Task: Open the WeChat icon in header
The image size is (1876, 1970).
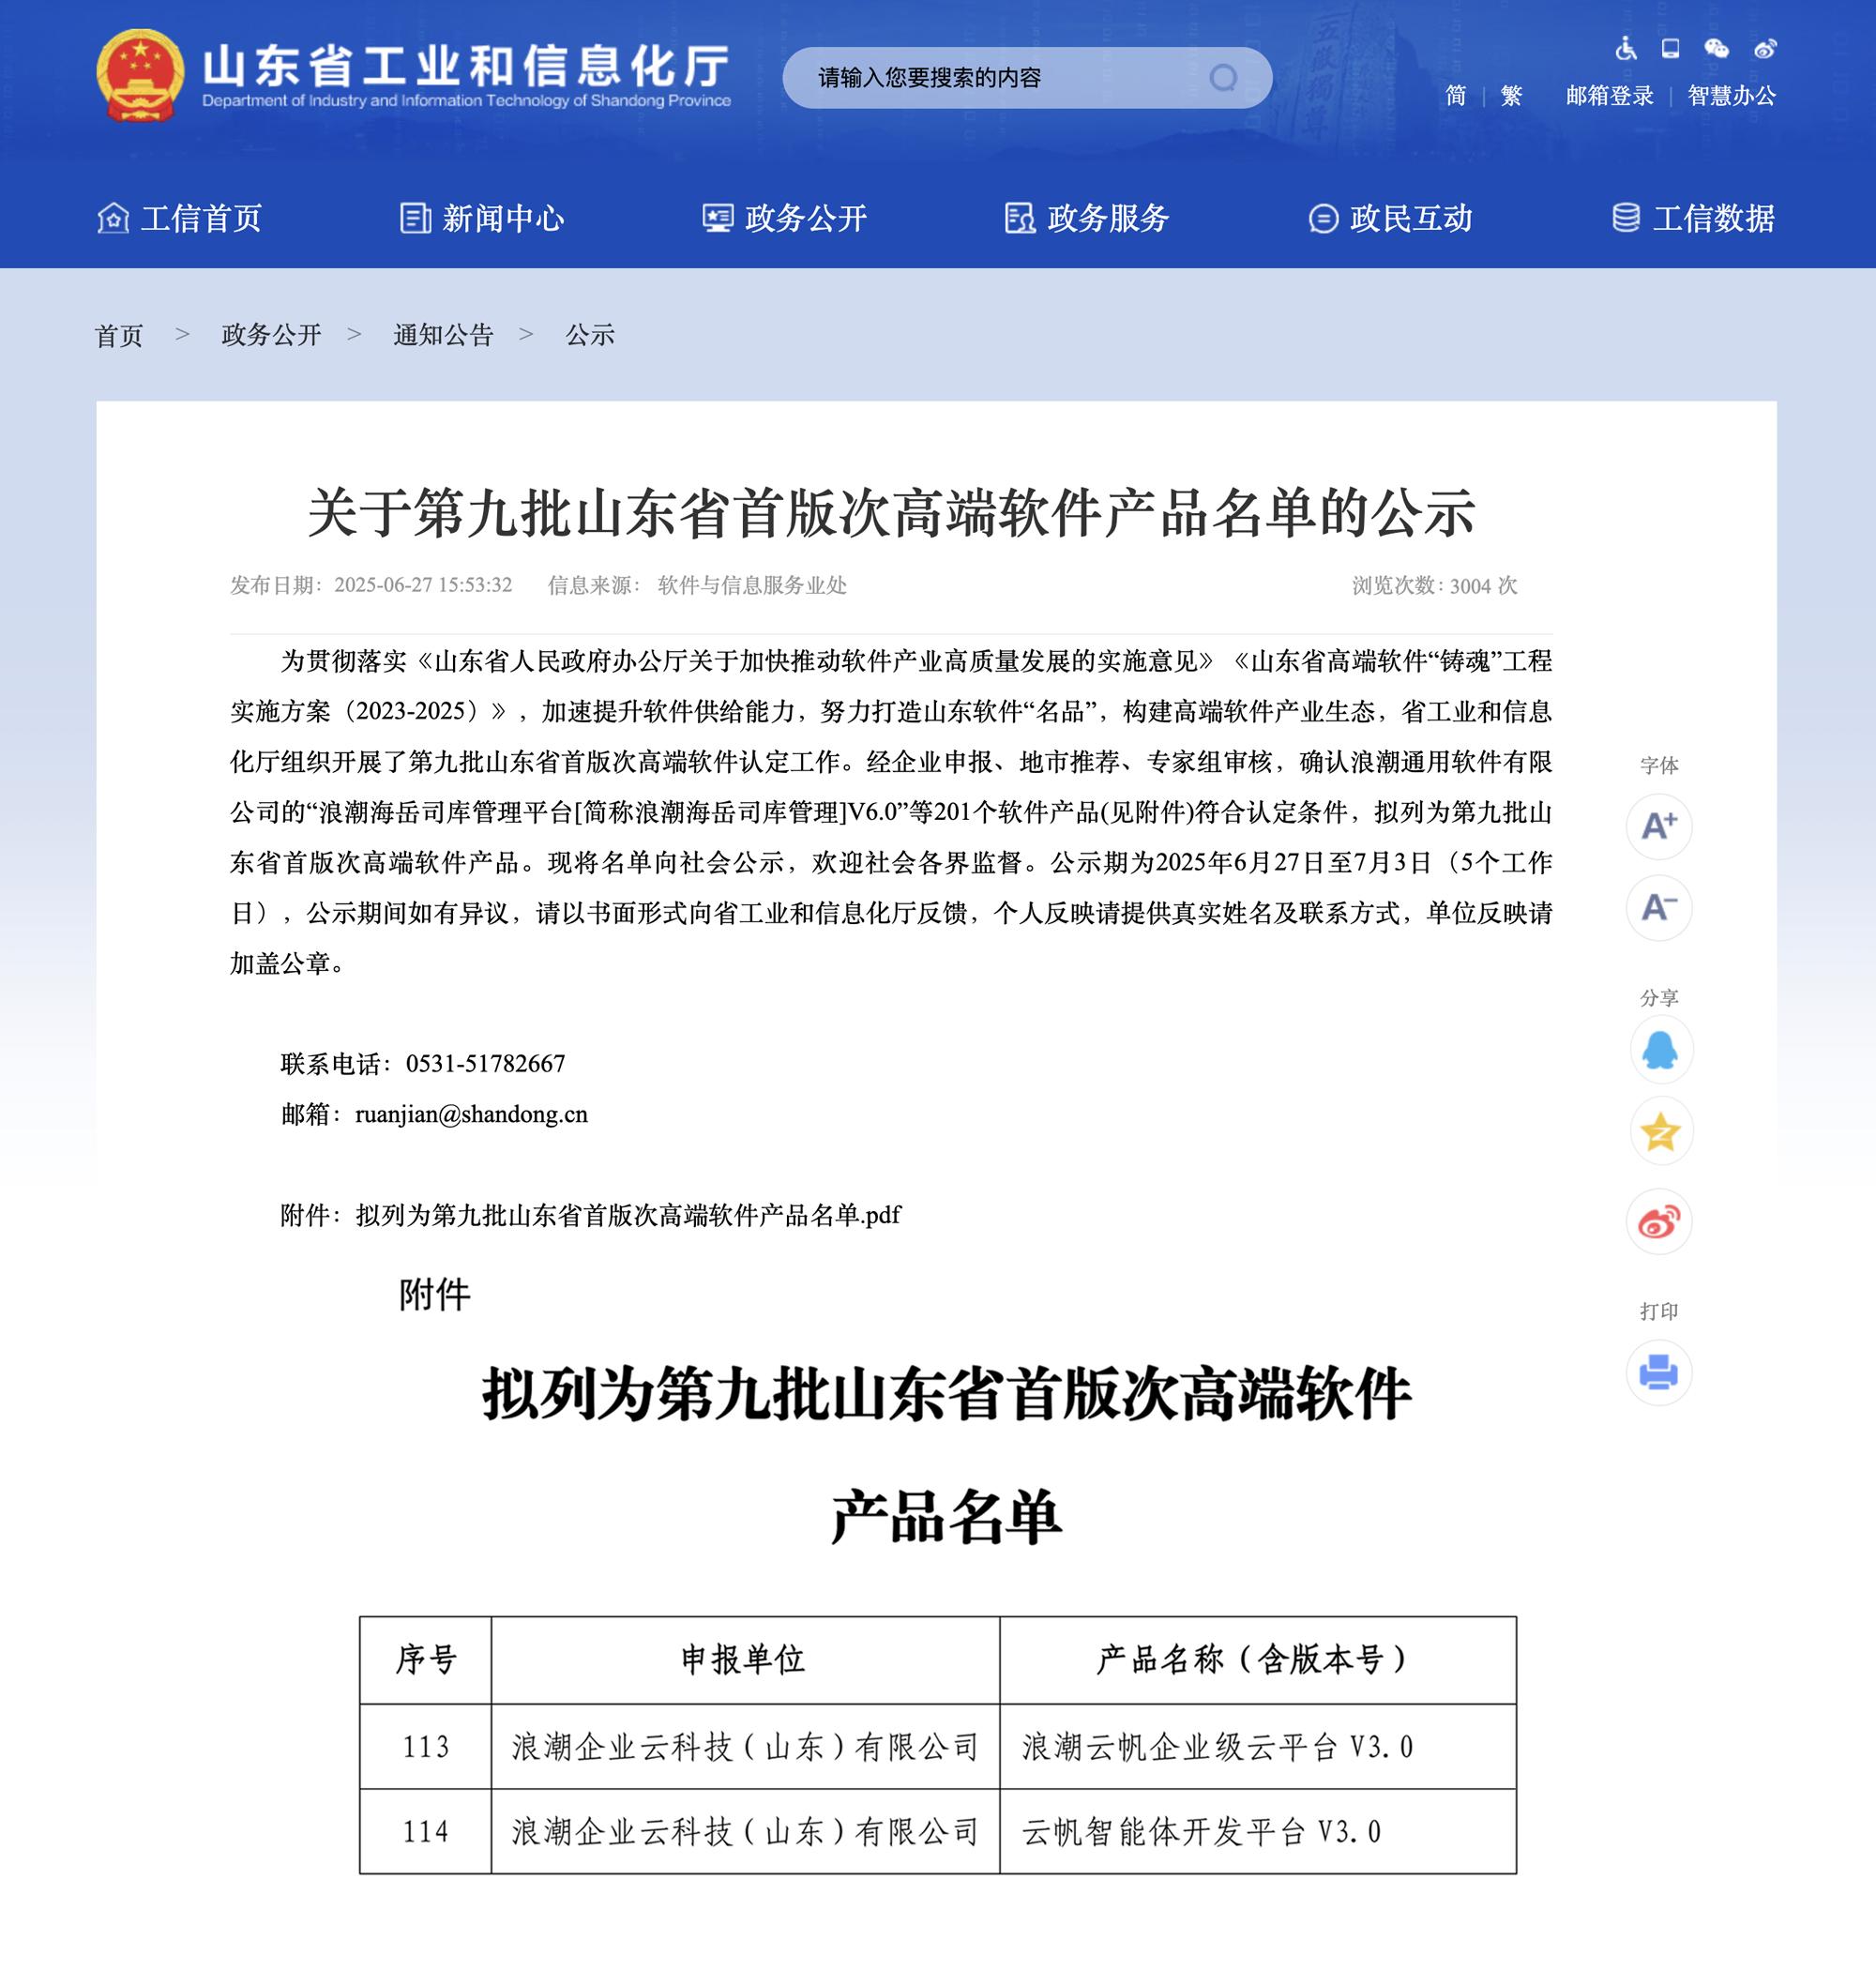Action: (1717, 48)
